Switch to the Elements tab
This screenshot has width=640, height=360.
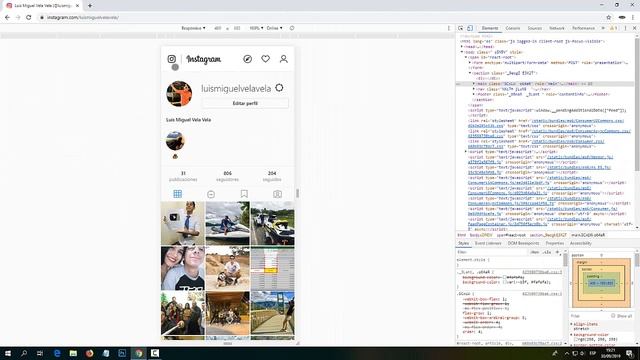pos(490,28)
